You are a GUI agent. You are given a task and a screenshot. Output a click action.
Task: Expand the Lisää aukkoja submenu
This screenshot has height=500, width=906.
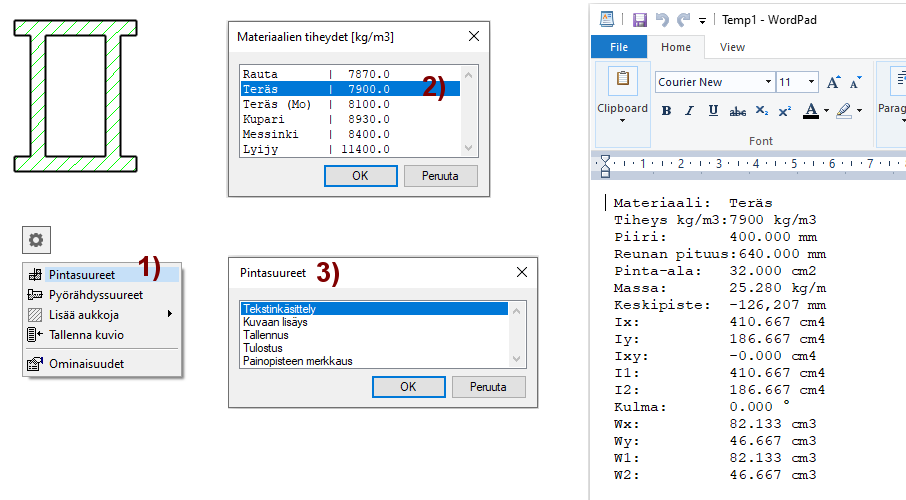point(169,315)
